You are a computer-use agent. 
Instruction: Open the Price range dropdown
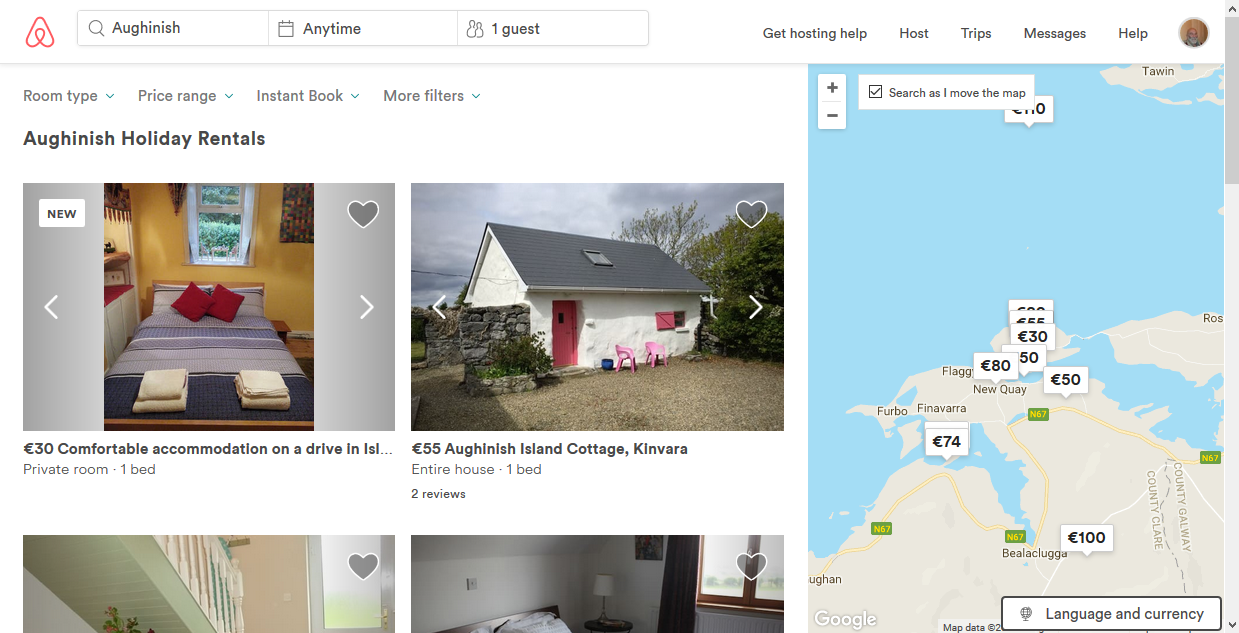[x=185, y=96]
